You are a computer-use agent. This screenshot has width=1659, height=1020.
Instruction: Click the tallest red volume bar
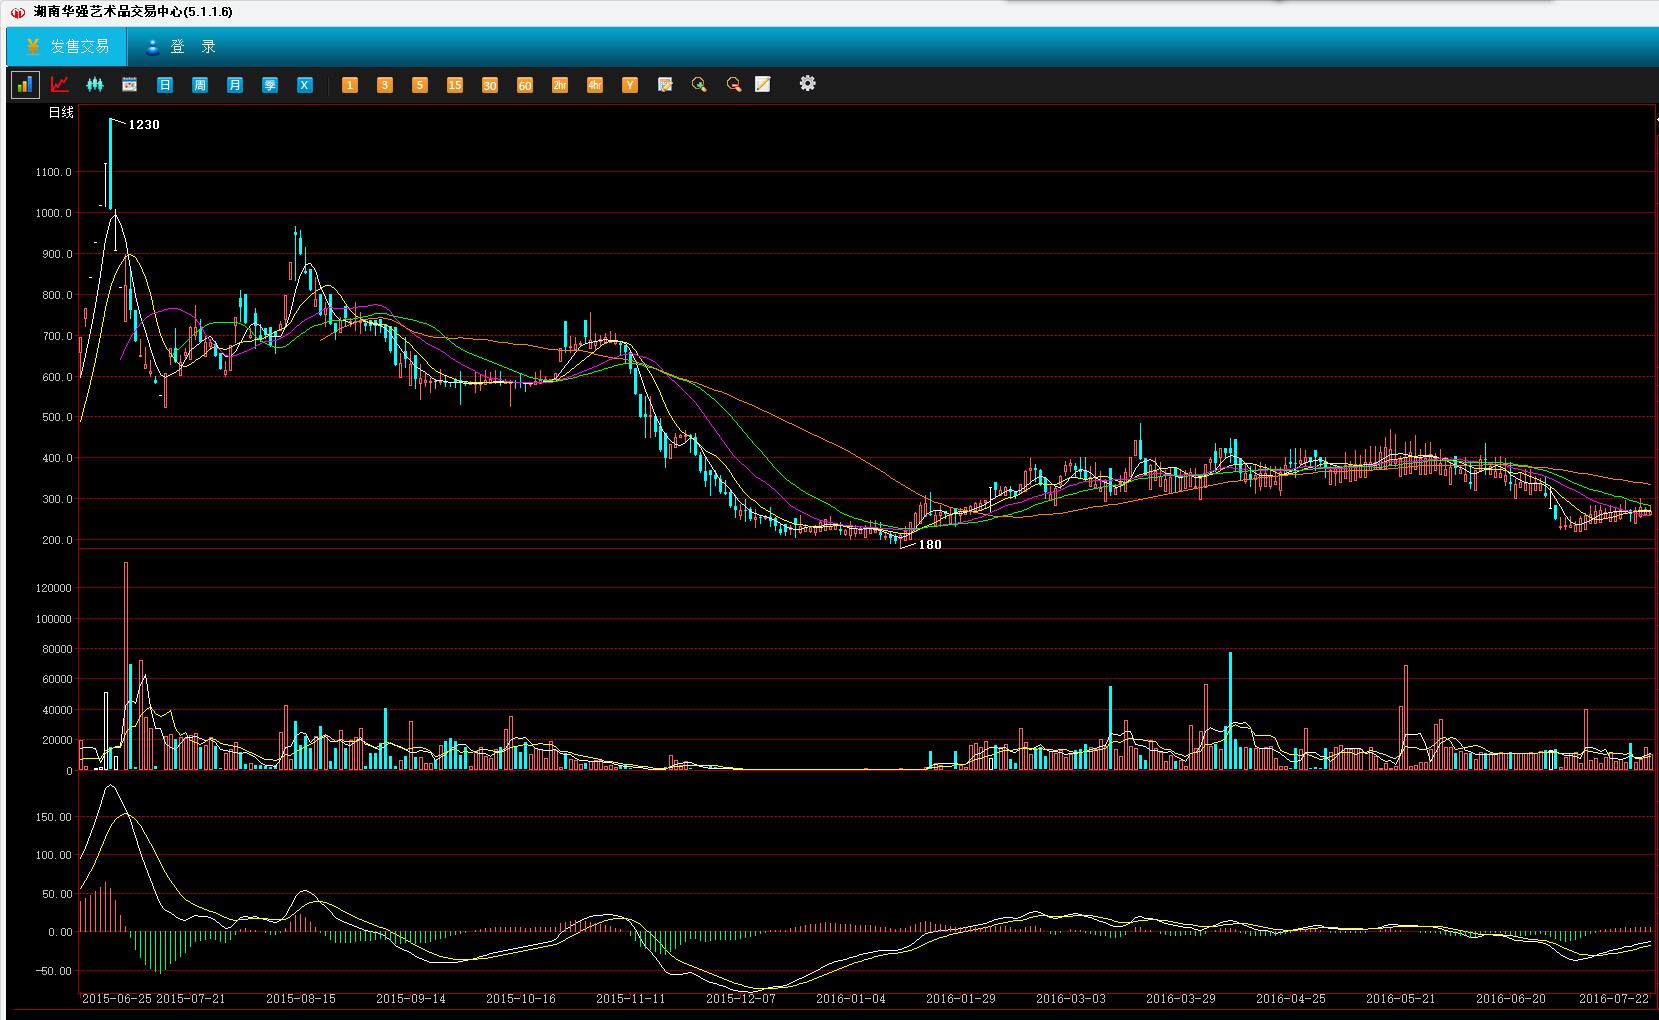pos(126,666)
